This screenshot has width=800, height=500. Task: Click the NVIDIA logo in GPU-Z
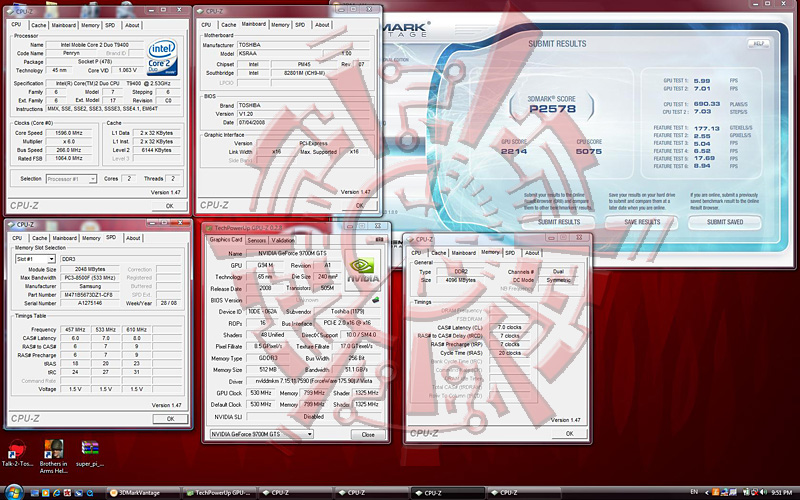tap(363, 270)
